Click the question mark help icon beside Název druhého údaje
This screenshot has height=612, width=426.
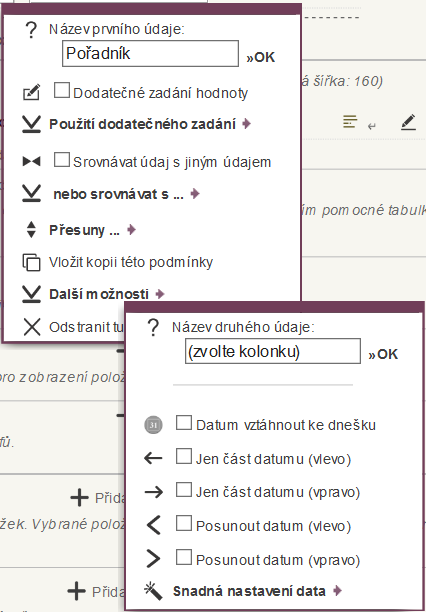(x=153, y=327)
